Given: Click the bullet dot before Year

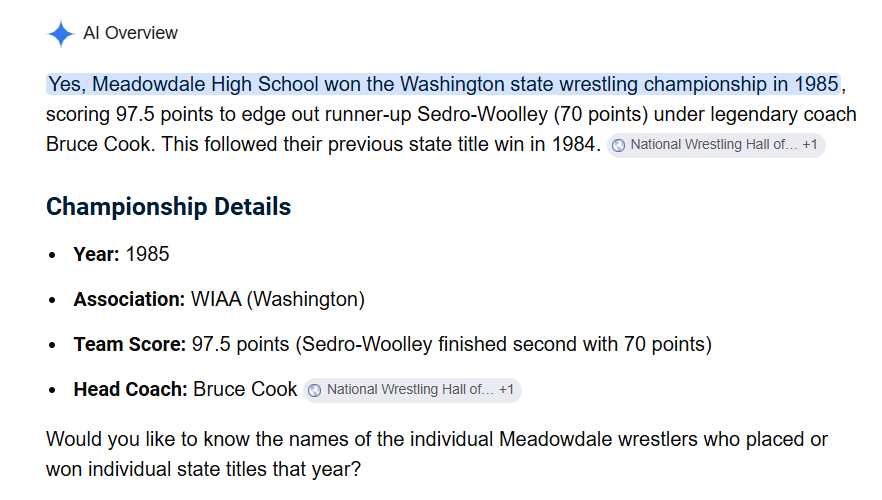Looking at the screenshot, I should point(52,255).
